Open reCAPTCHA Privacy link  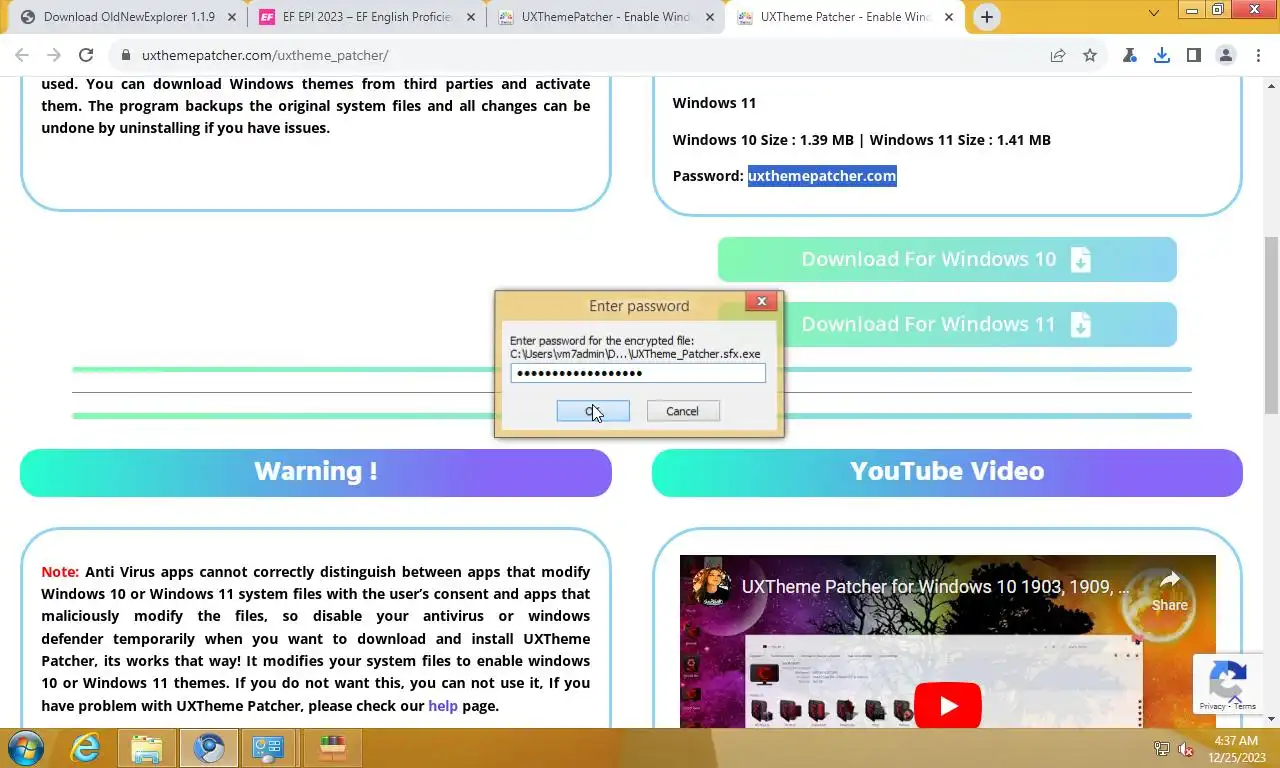pos(1212,706)
